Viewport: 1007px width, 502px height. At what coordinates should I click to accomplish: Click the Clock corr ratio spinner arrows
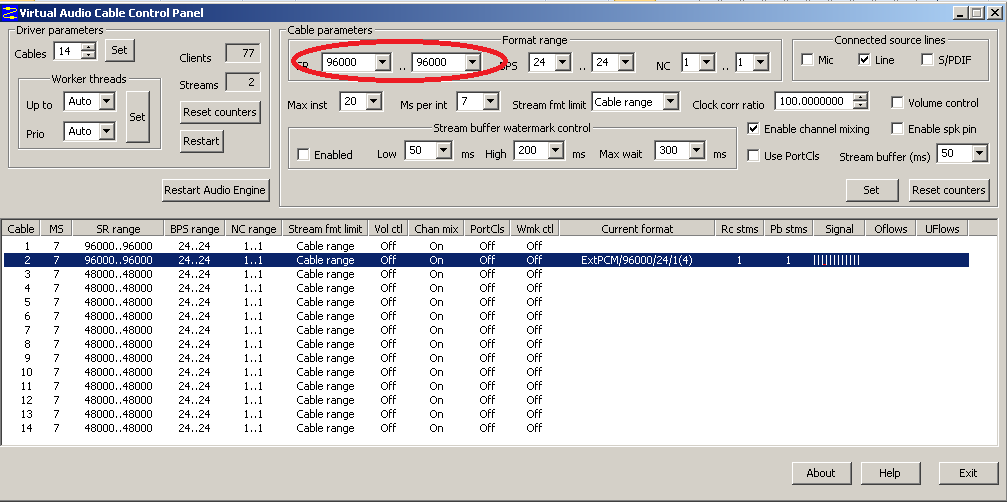861,101
